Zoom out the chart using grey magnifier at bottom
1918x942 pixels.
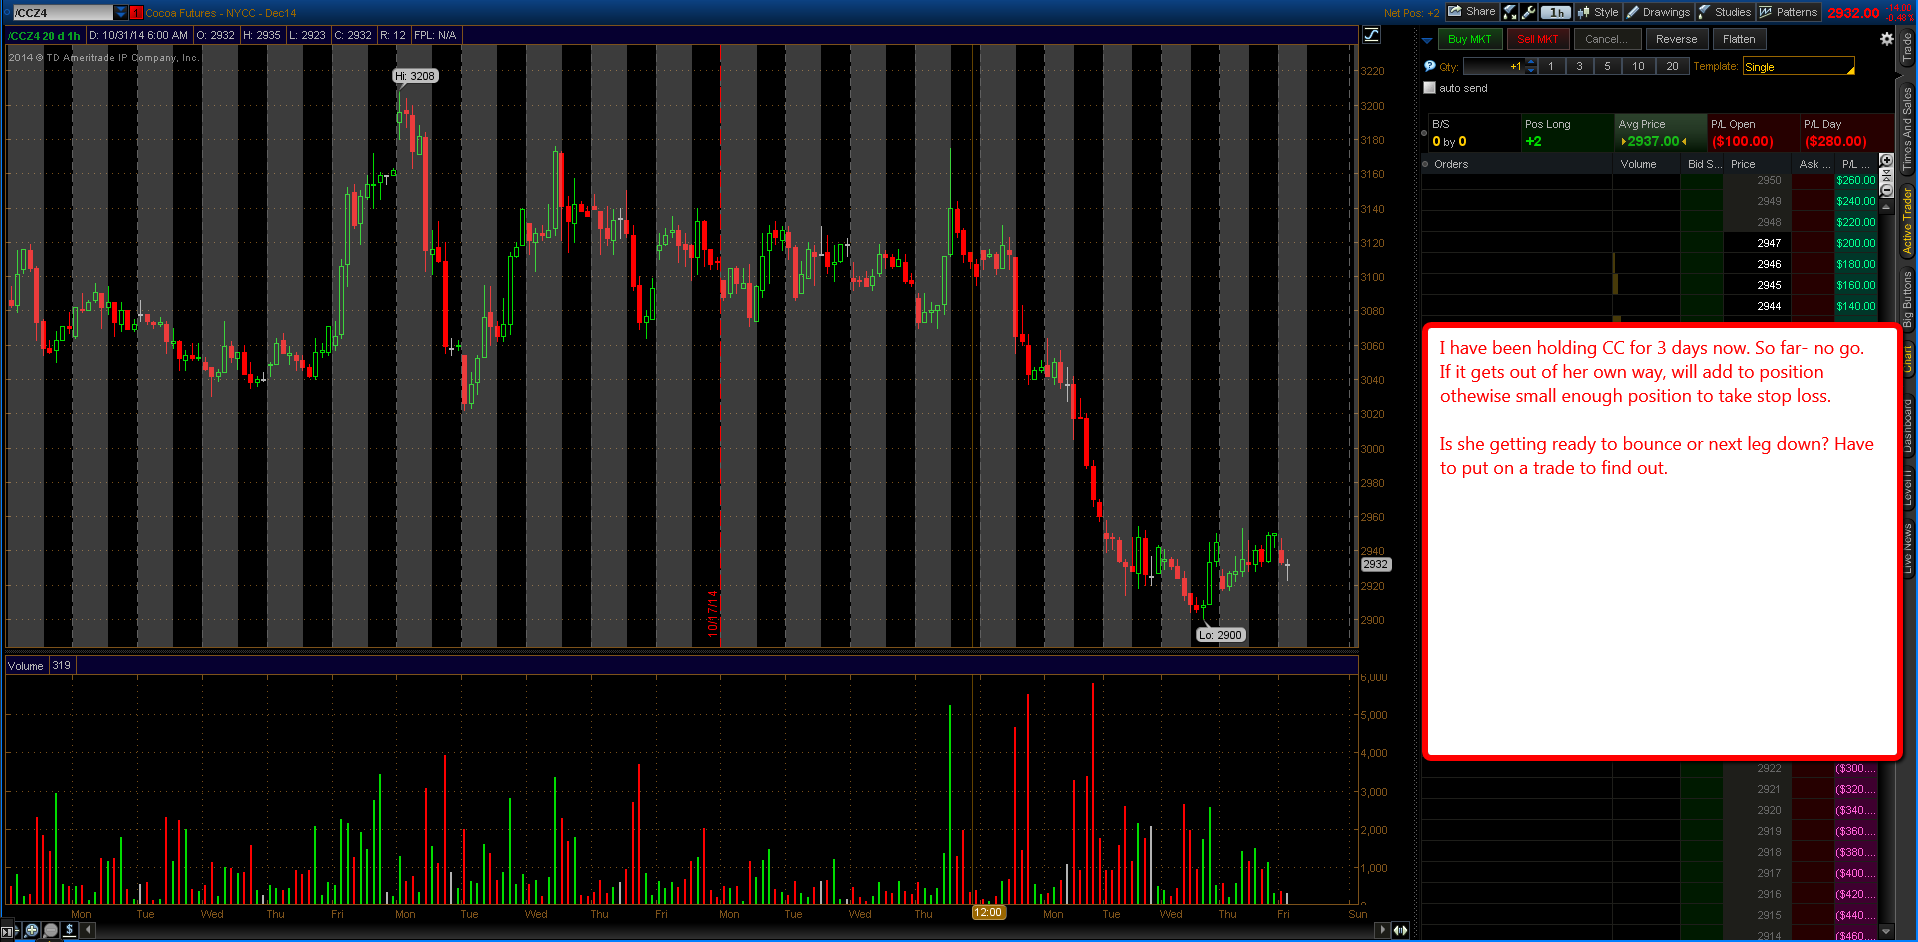click(51, 930)
